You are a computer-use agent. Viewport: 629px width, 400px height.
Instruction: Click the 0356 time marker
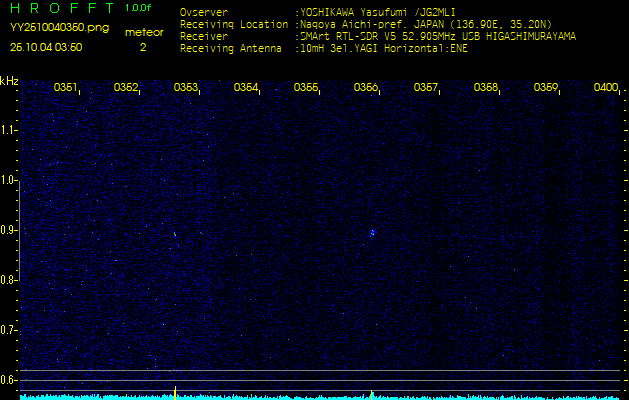[365, 87]
